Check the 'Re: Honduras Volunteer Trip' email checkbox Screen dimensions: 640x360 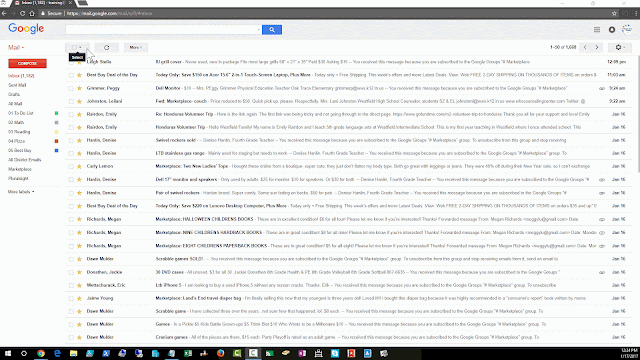coord(71,114)
